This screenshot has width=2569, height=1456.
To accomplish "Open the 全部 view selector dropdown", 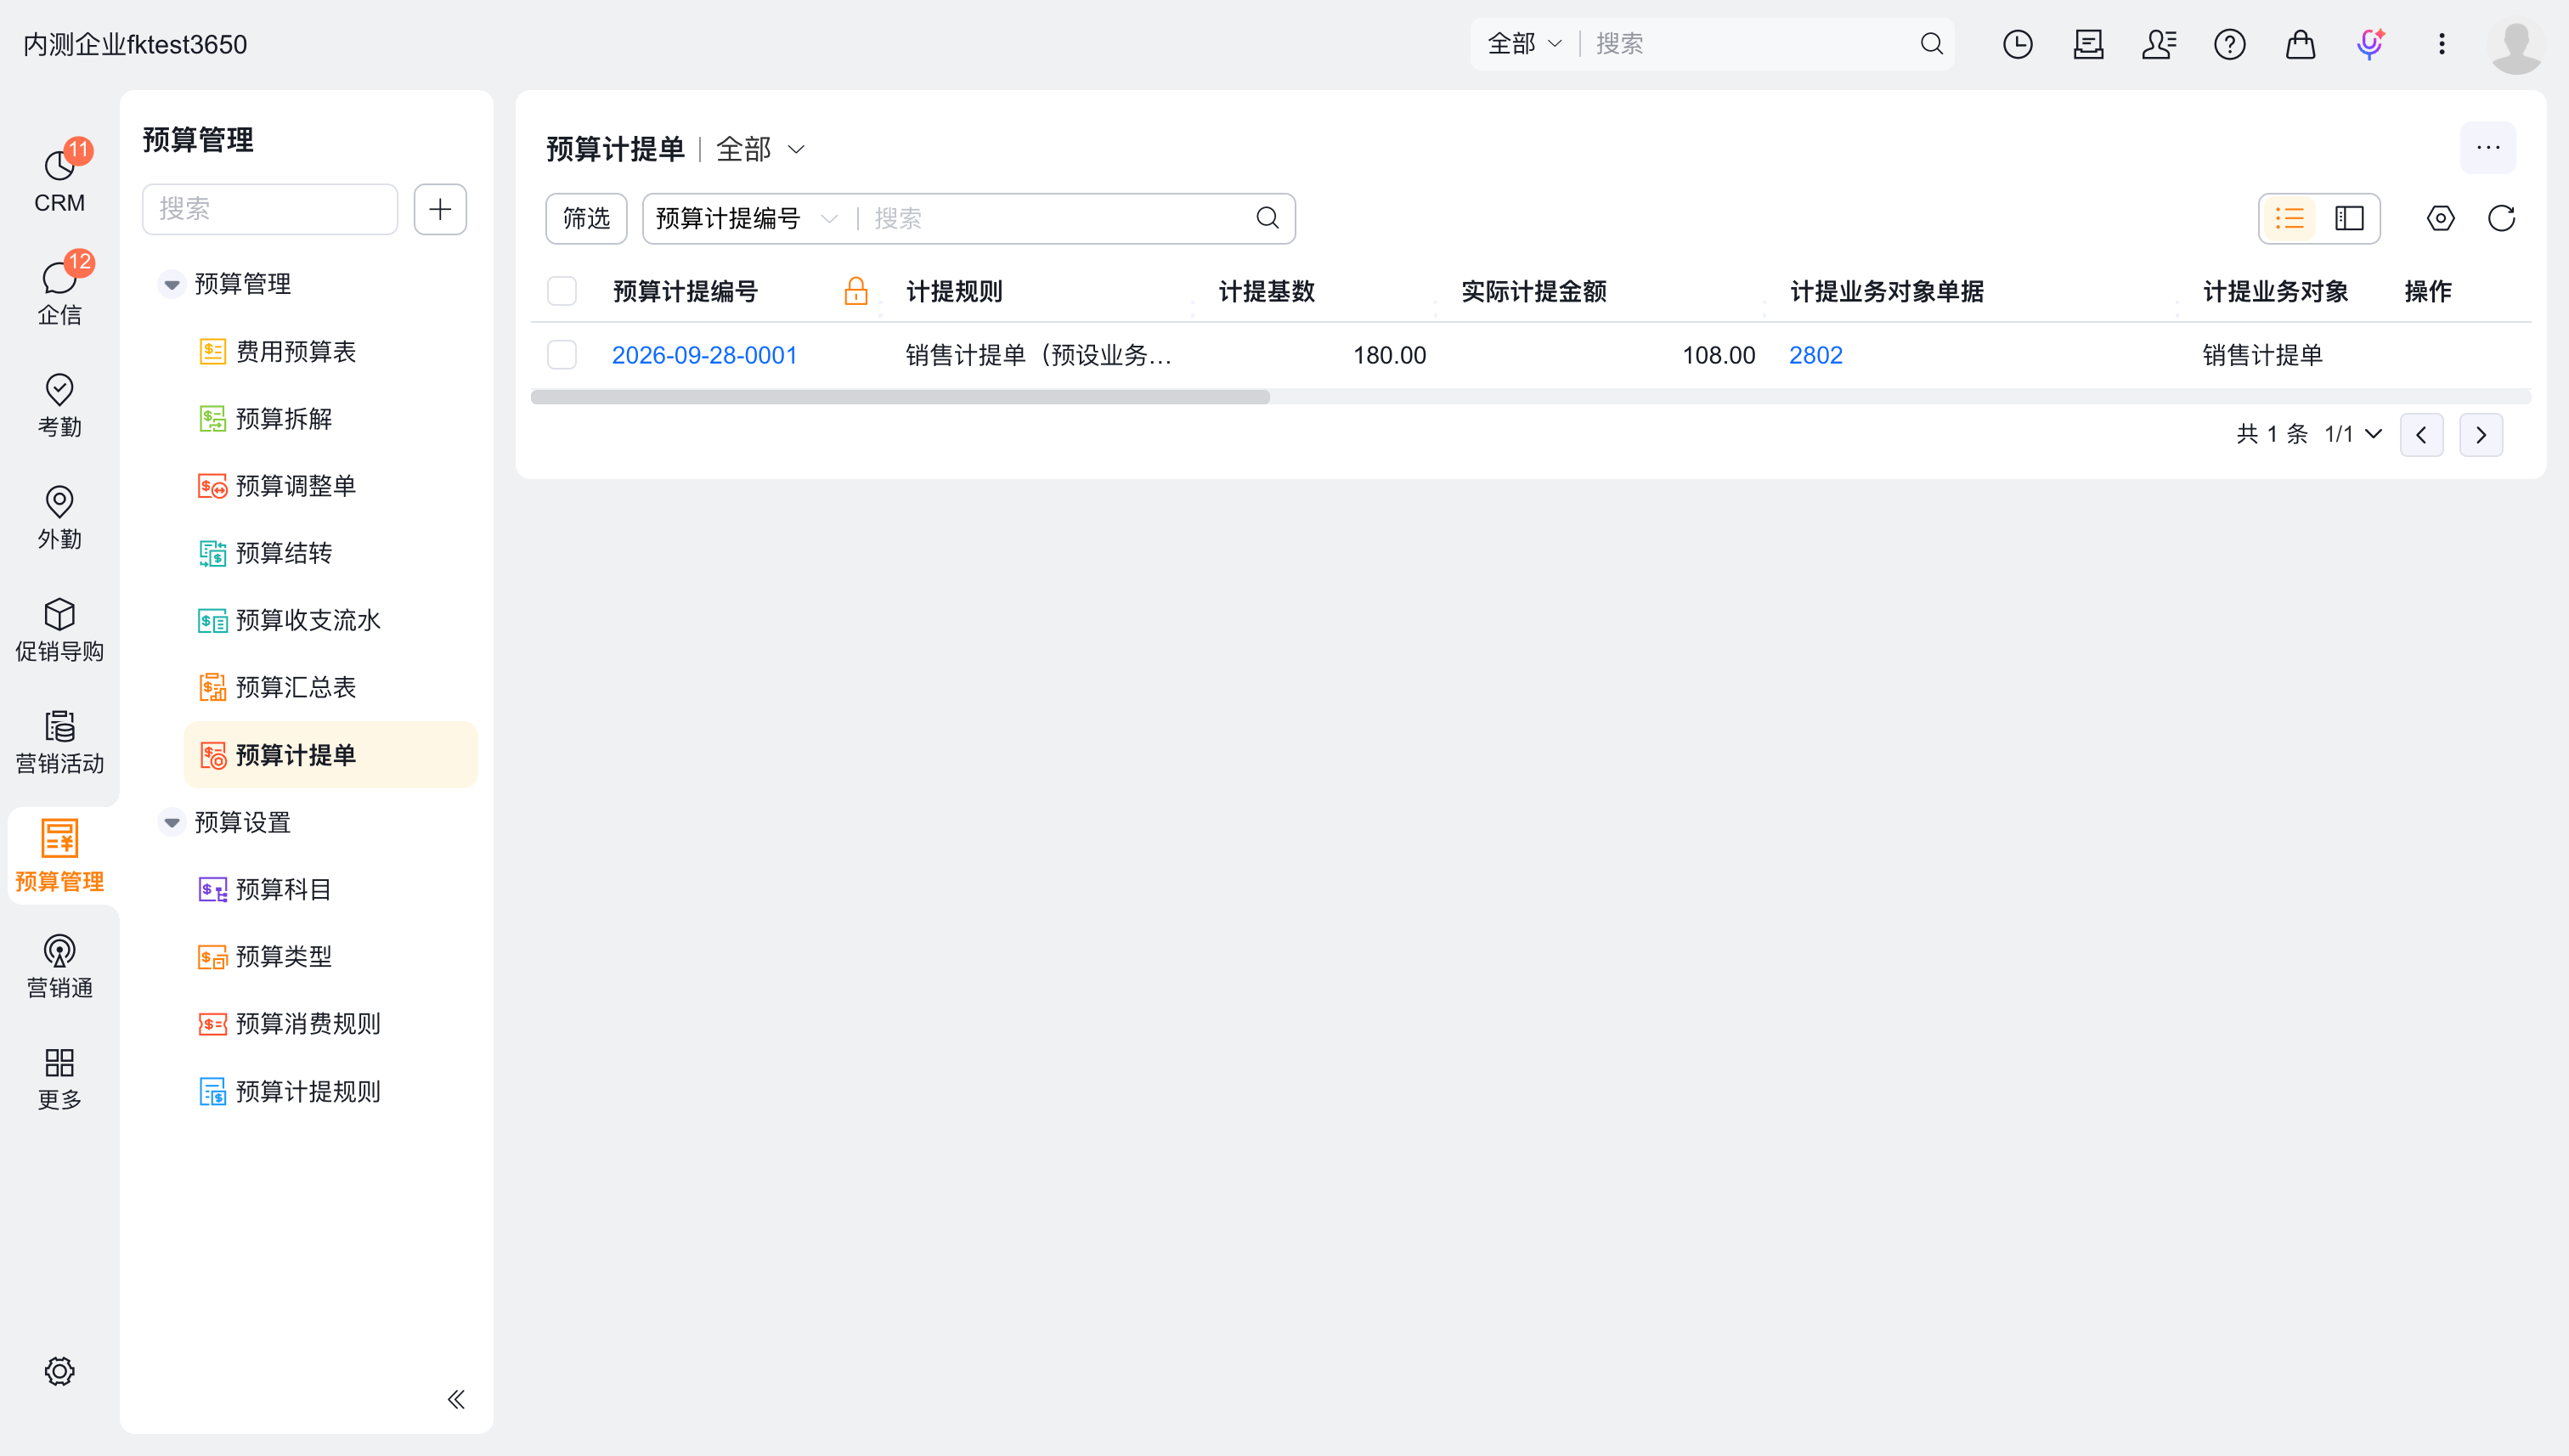I will (761, 149).
